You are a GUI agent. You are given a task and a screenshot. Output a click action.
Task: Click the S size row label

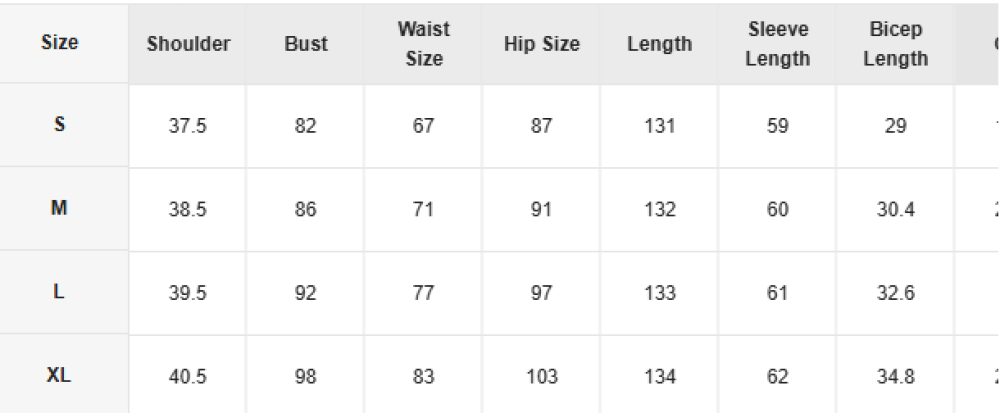pos(59,124)
